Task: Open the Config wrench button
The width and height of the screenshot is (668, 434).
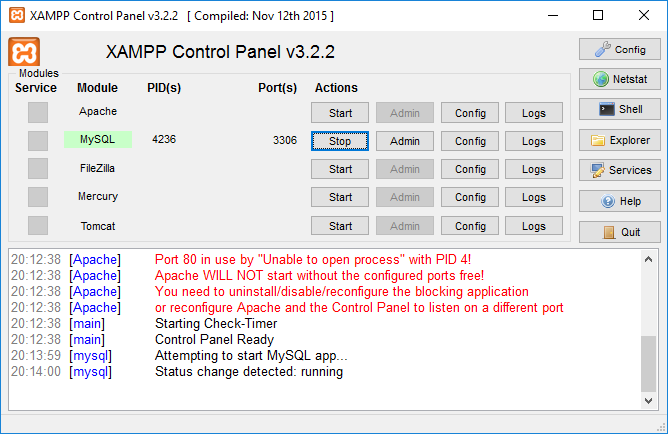Action: pos(619,49)
